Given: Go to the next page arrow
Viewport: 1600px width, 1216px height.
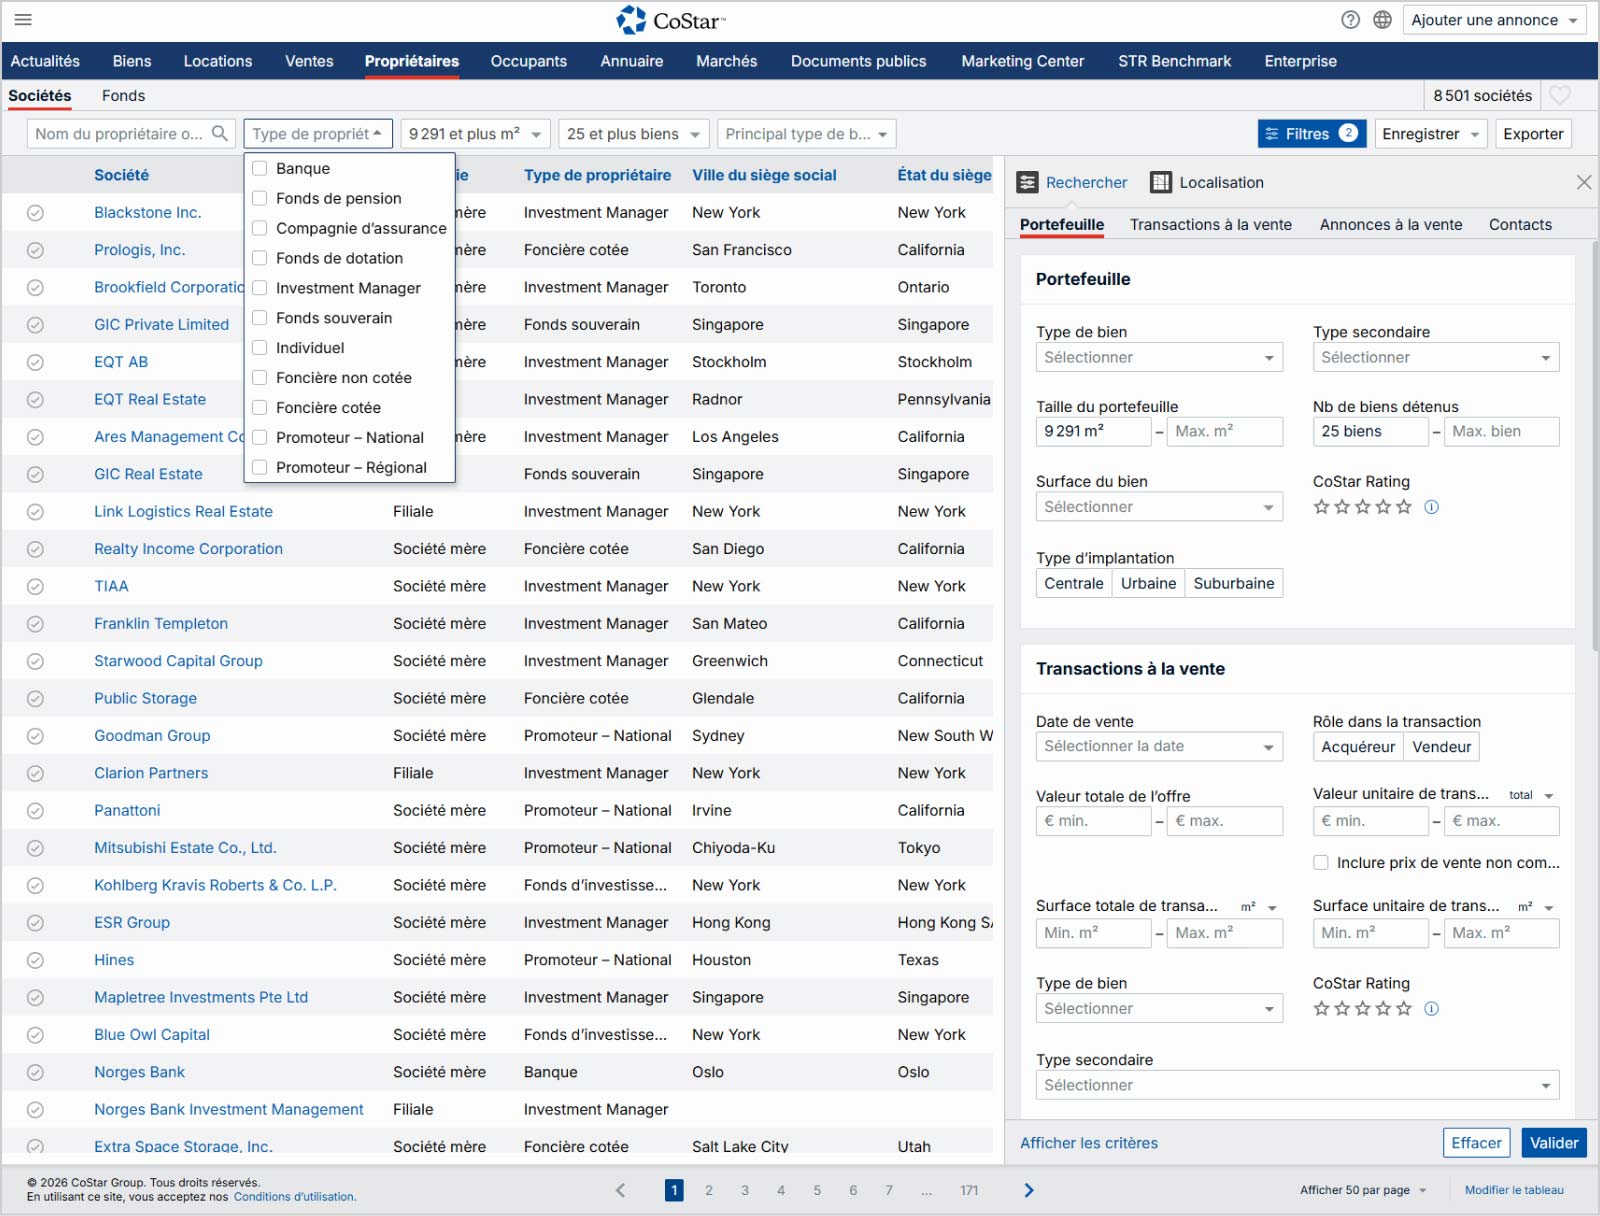Looking at the screenshot, I should coord(1029,1190).
